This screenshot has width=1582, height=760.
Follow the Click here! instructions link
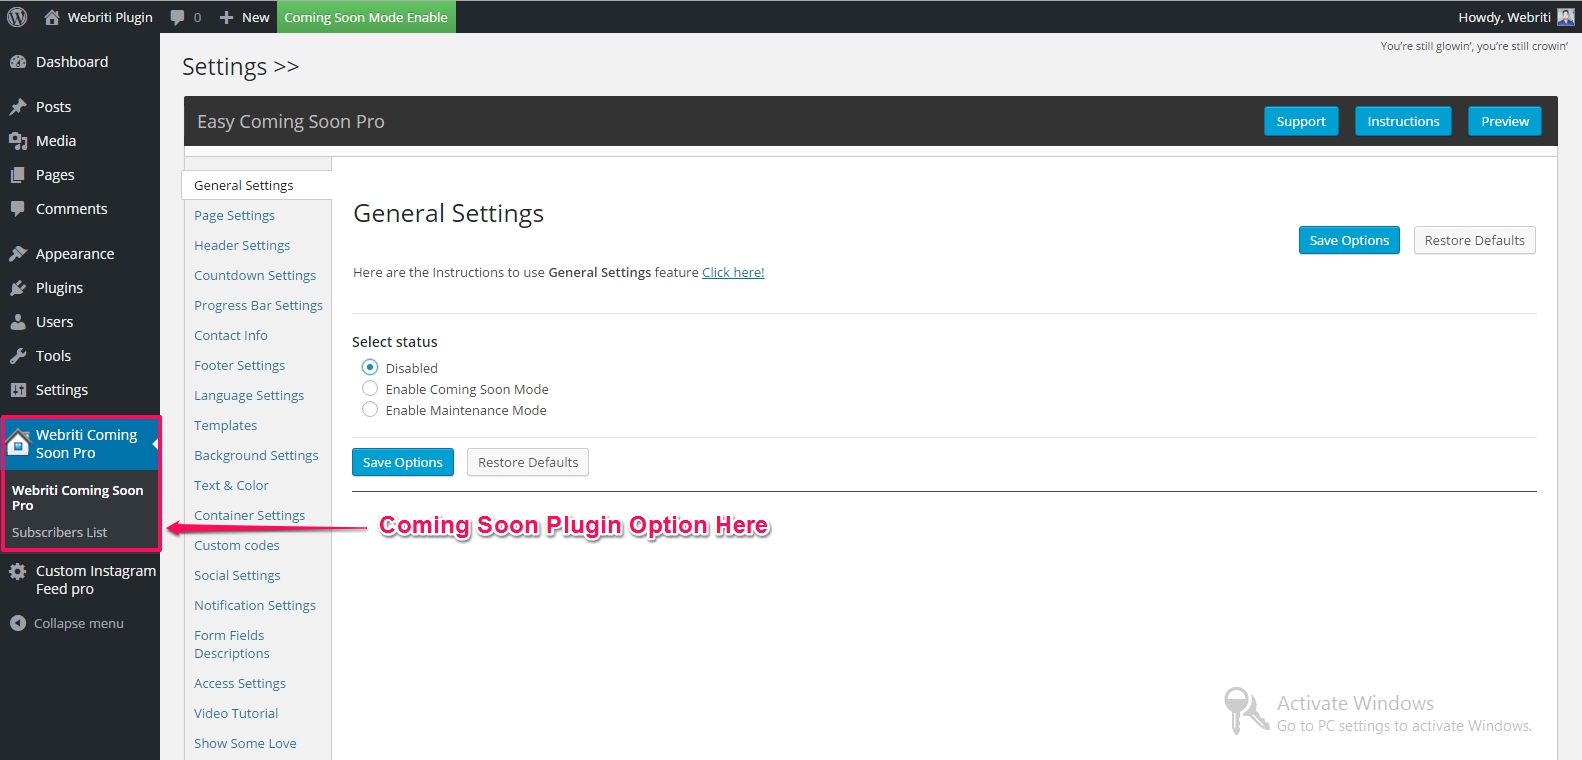pyautogui.click(x=733, y=272)
